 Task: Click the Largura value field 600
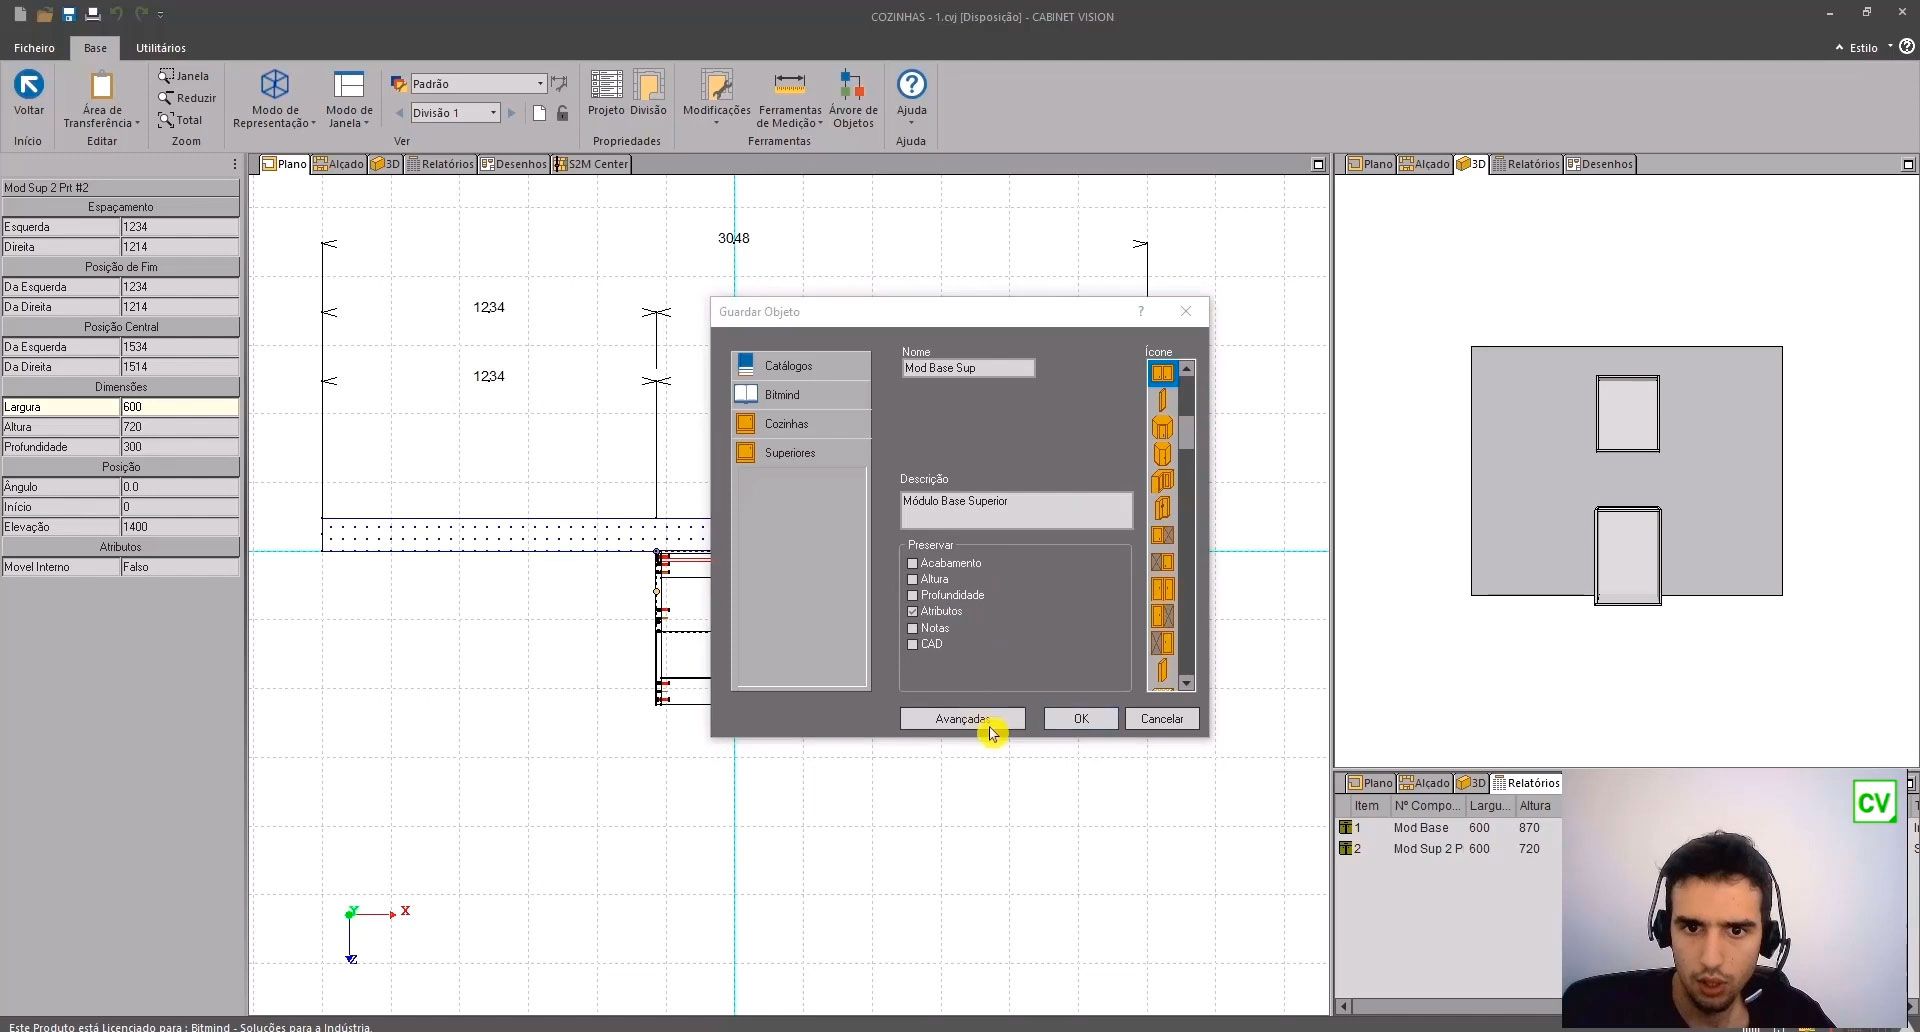[x=180, y=407]
